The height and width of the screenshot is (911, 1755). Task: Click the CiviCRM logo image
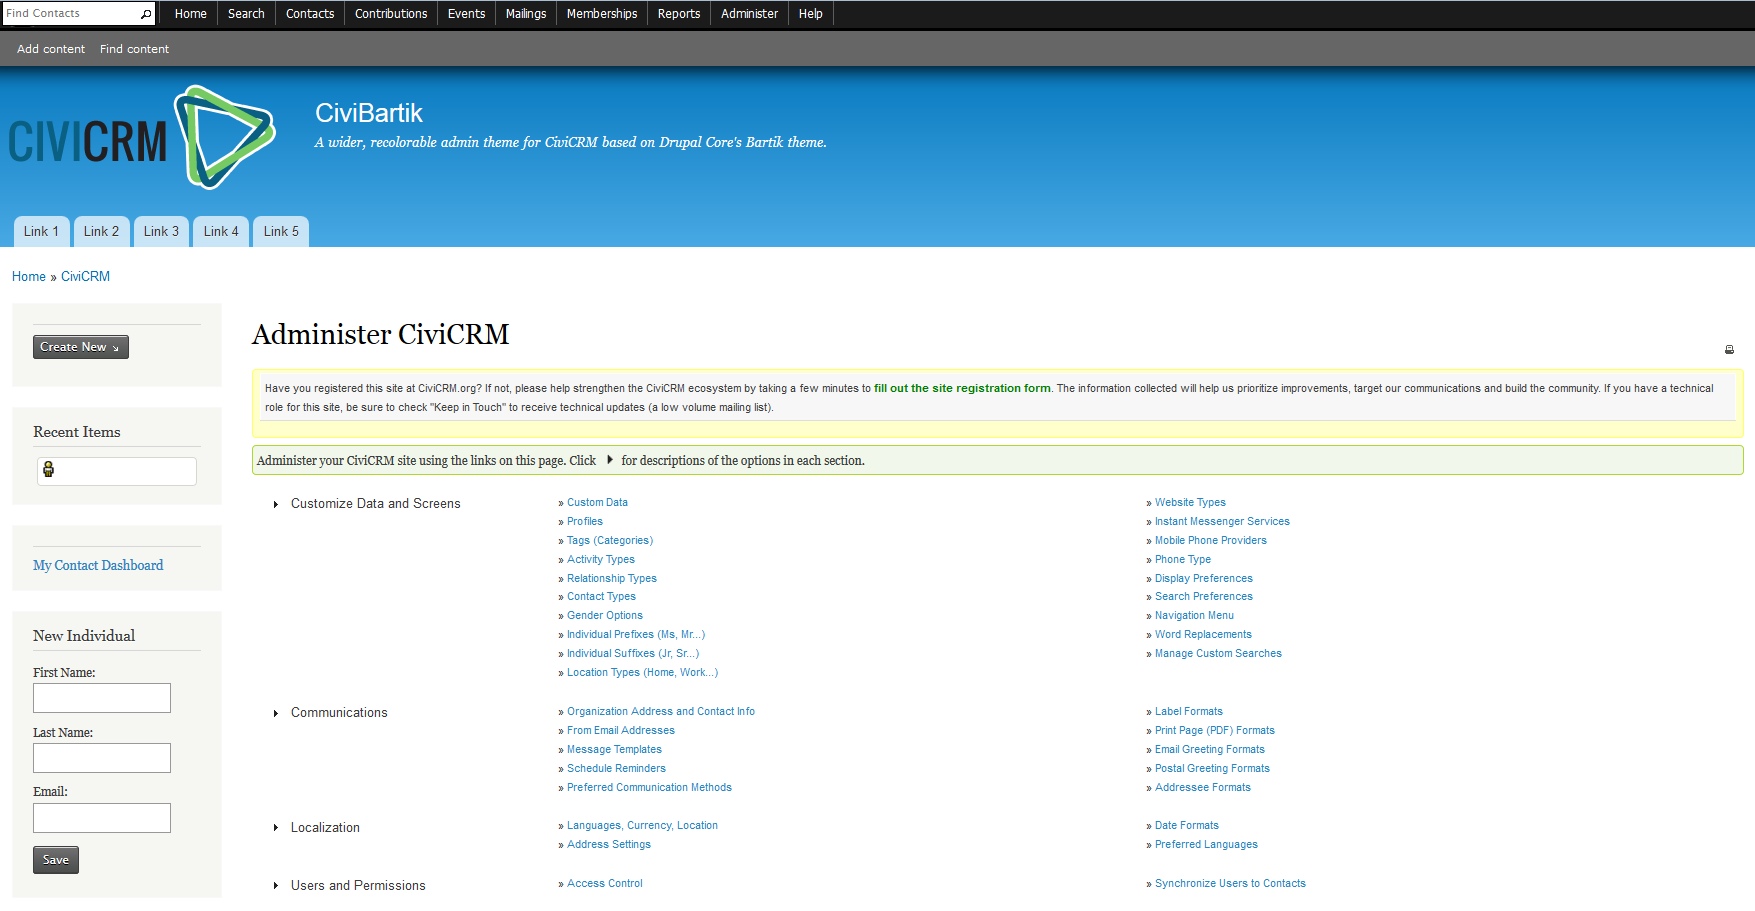pyautogui.click(x=142, y=138)
